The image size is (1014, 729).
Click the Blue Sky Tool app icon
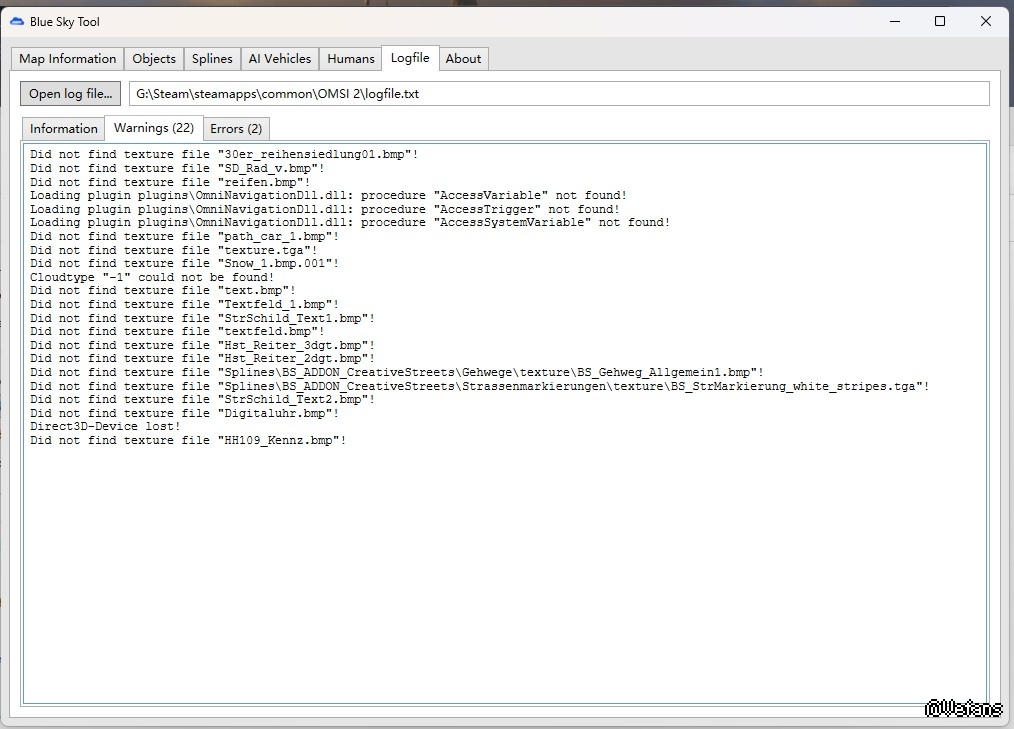[17, 21]
